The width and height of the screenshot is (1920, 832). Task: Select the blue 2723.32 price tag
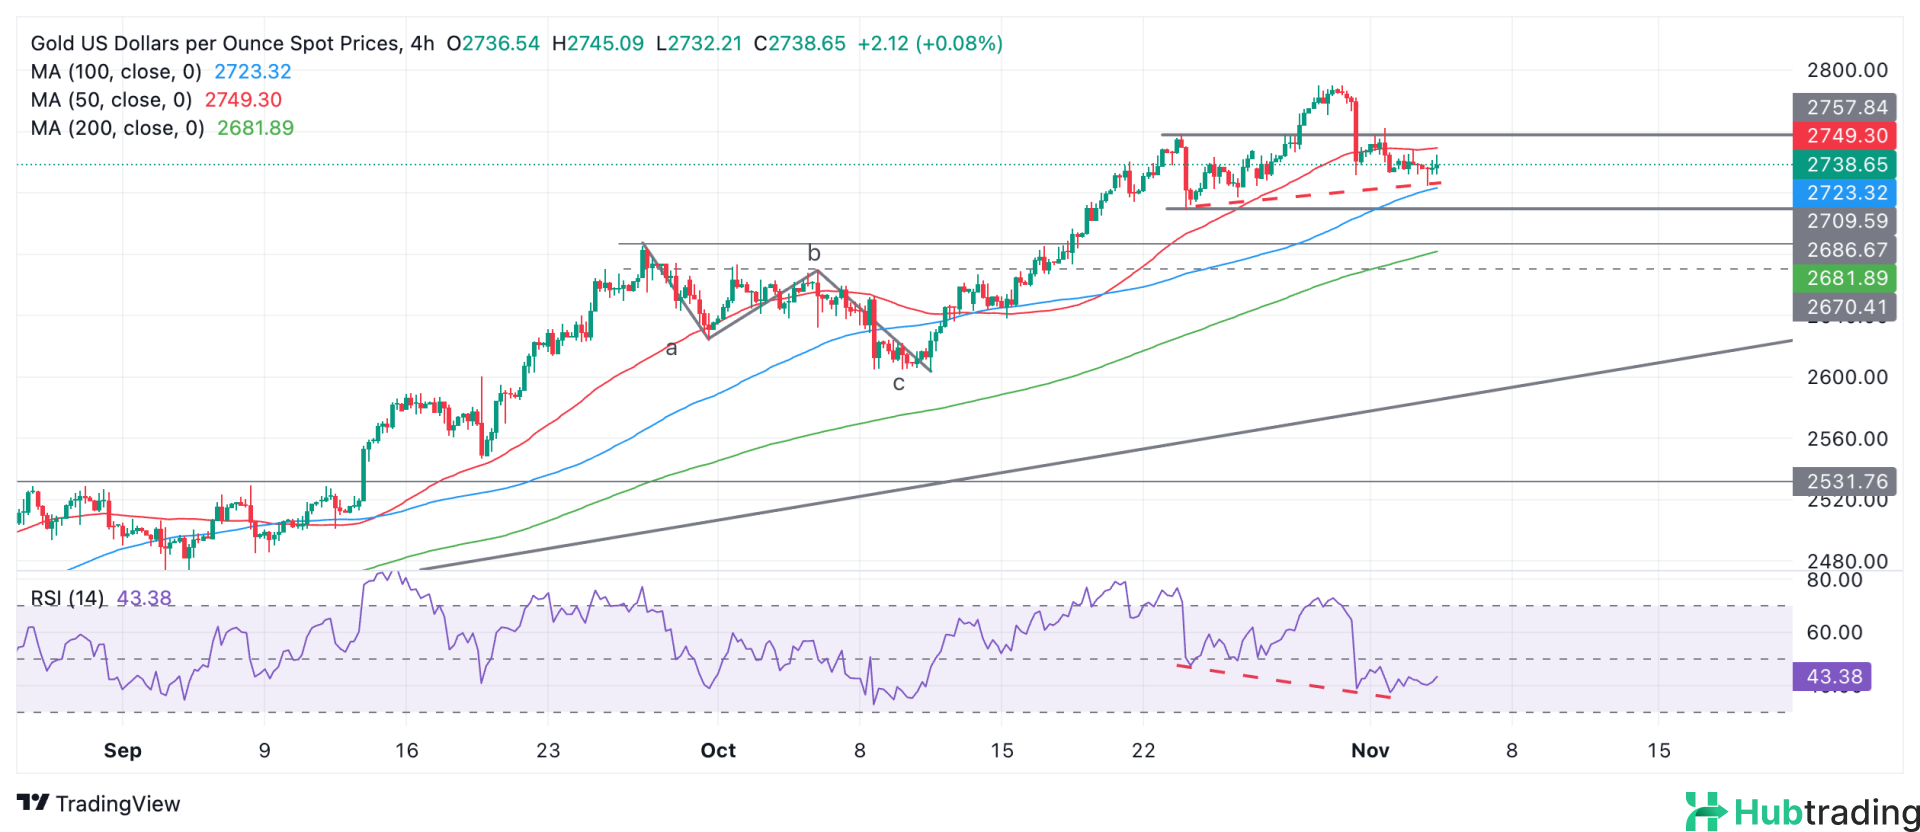click(x=1845, y=193)
